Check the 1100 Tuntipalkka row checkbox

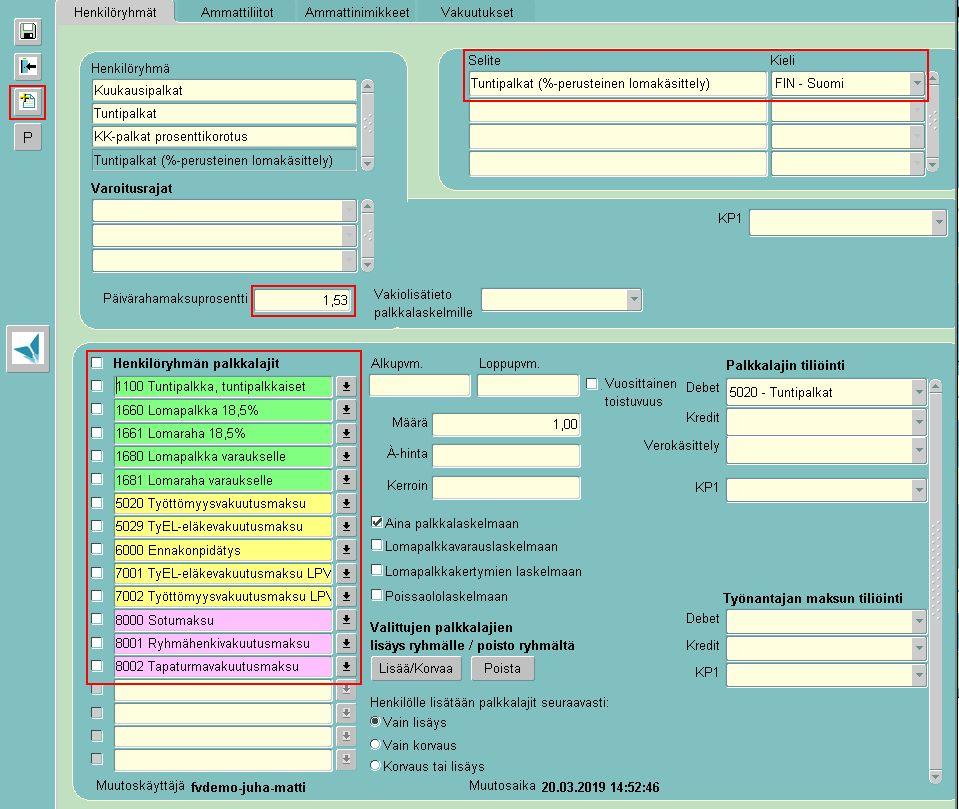97,386
